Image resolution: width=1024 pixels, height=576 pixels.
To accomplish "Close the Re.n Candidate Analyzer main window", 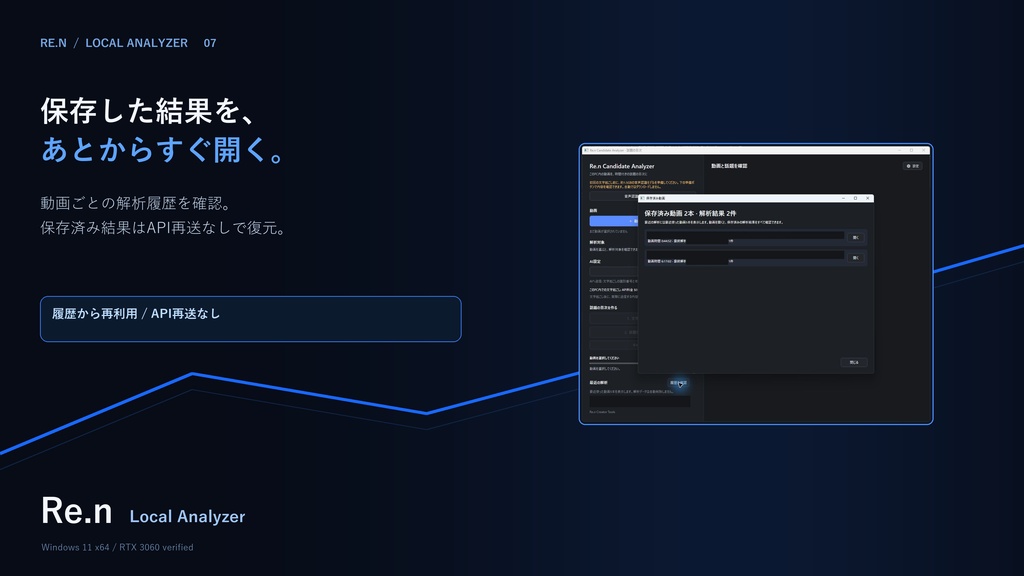I will (x=924, y=150).
